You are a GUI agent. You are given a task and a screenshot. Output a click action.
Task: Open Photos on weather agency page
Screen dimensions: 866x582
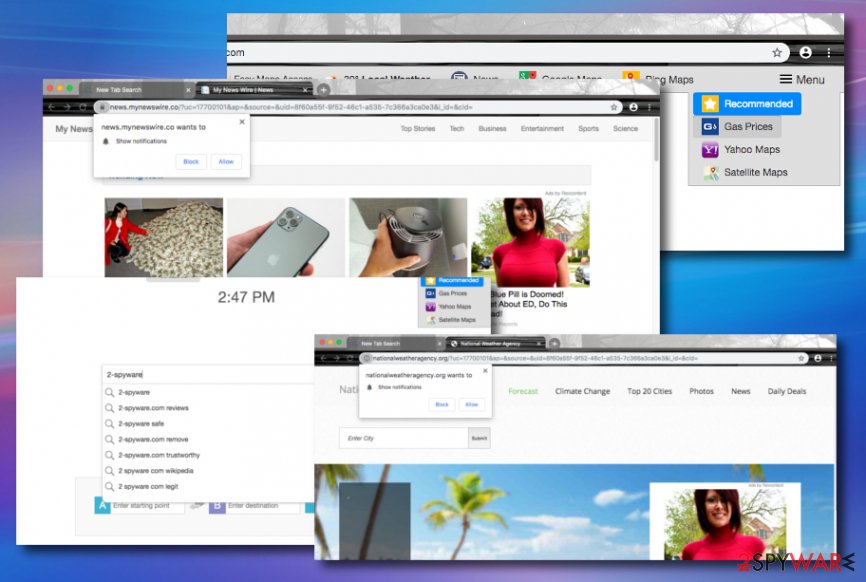pyautogui.click(x=701, y=391)
